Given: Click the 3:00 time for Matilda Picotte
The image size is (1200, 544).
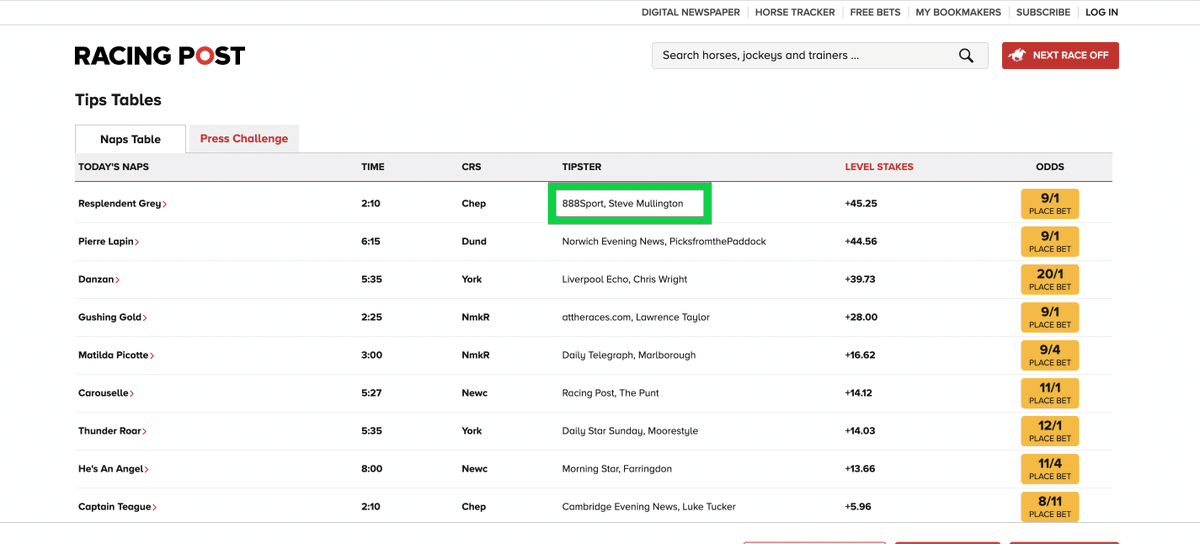Looking at the screenshot, I should coord(372,356).
